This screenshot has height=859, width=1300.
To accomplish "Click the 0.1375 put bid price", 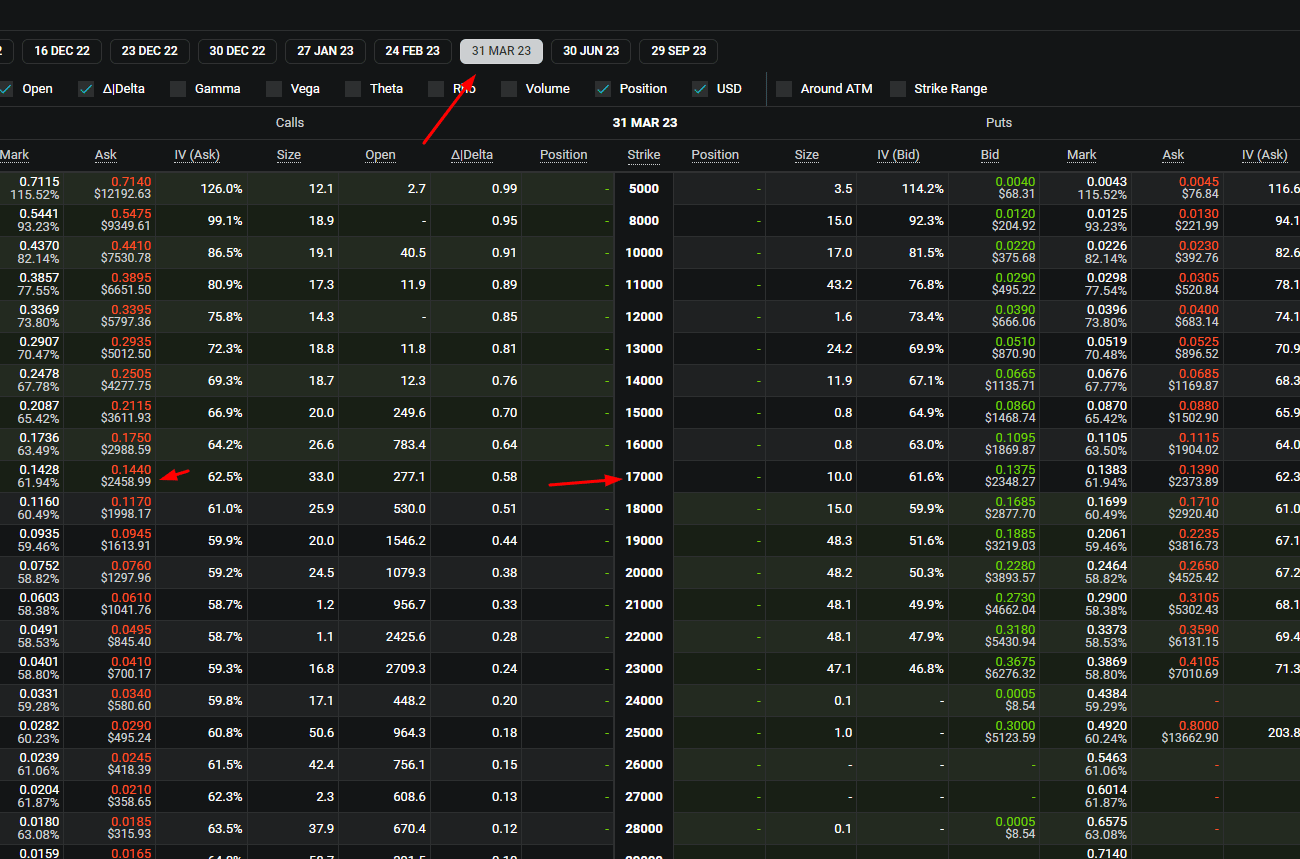I will point(1016,469).
